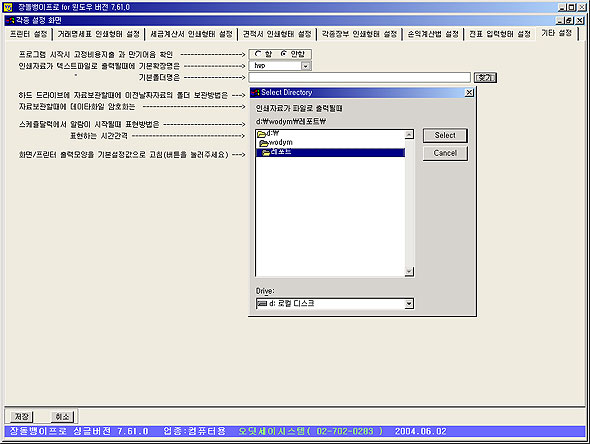Screen dimensions: 590x444
Task: Click the application icon in the main title bar
Action: (x=8, y=7)
